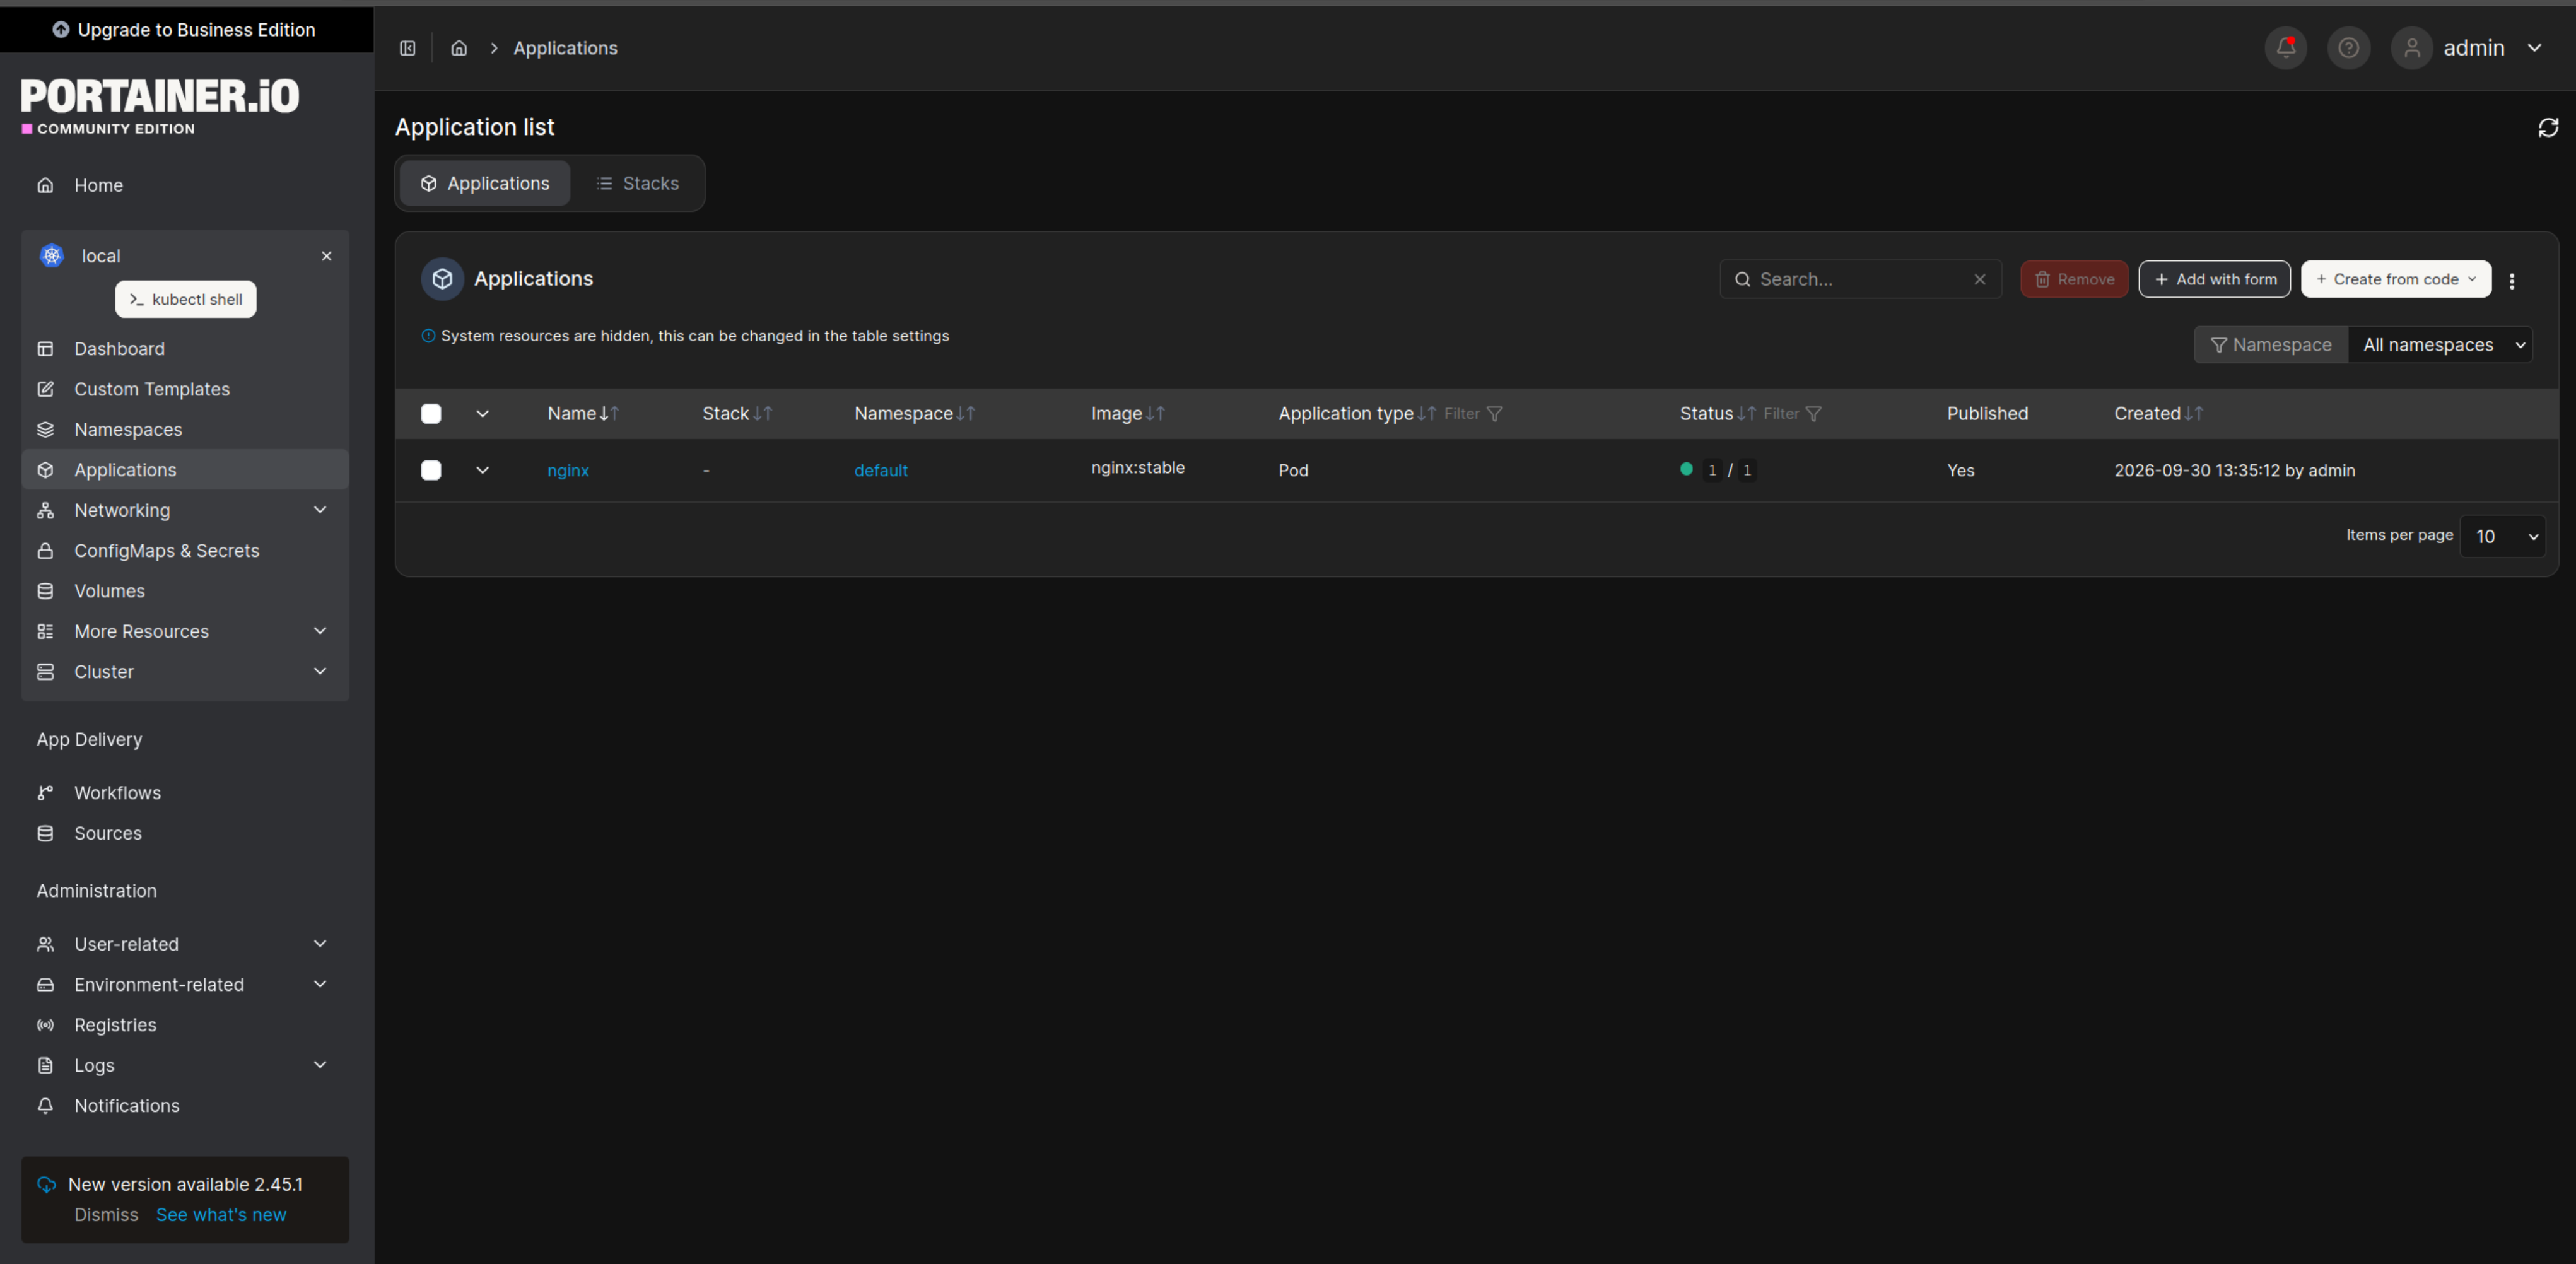Viewport: 2576px width, 1264px height.
Task: Open Workflows under App Delivery
Action: pyautogui.click(x=185, y=793)
